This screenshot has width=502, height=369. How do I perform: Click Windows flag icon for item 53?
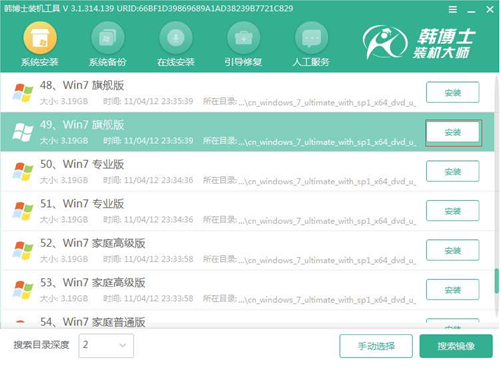pos(23,290)
